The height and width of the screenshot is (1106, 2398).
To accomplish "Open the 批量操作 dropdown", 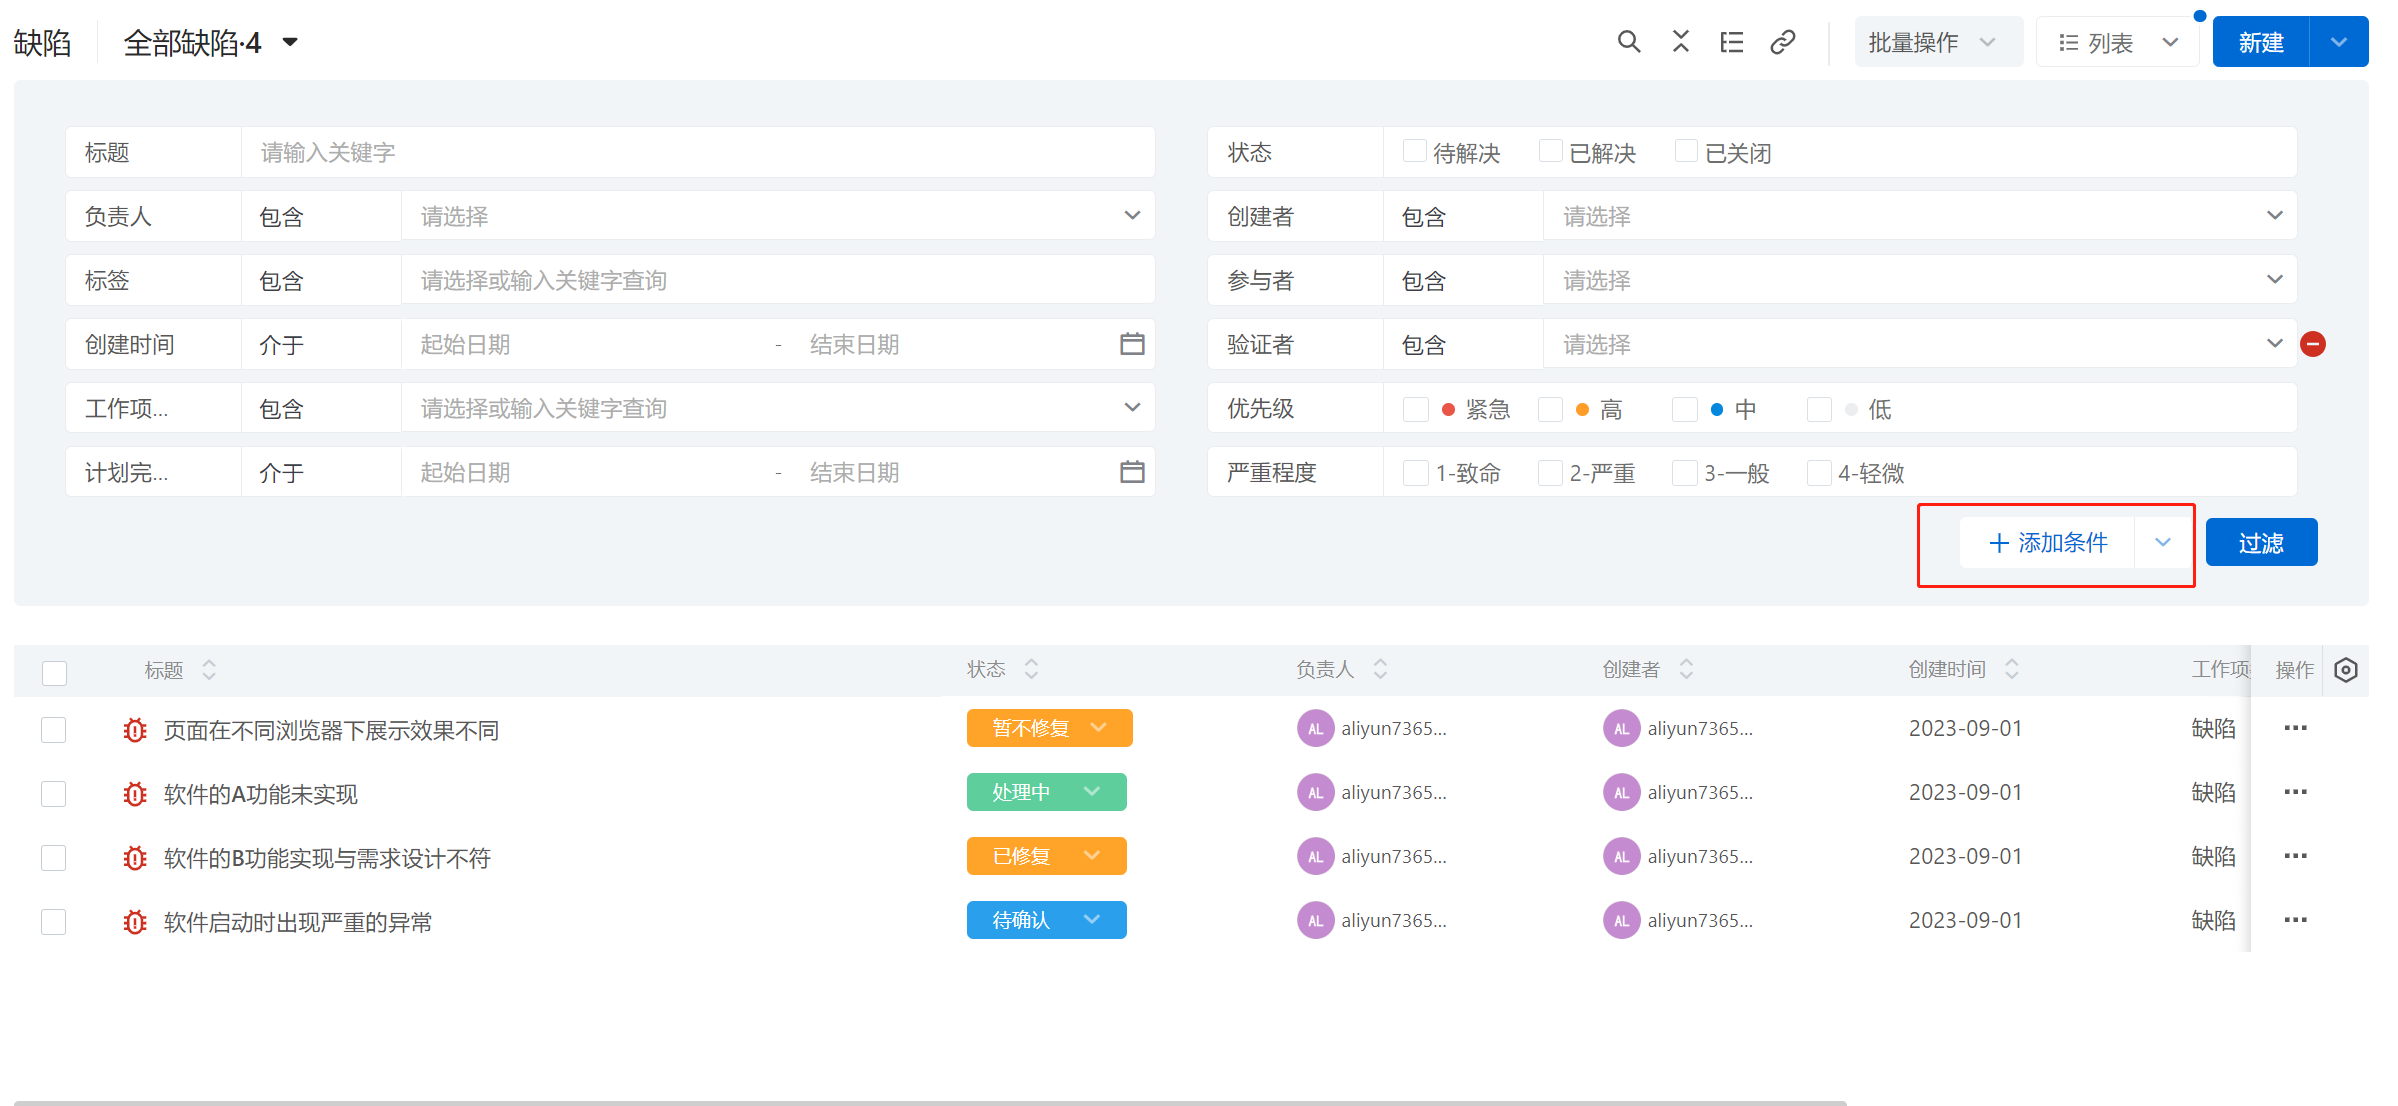I will 1937,42.
